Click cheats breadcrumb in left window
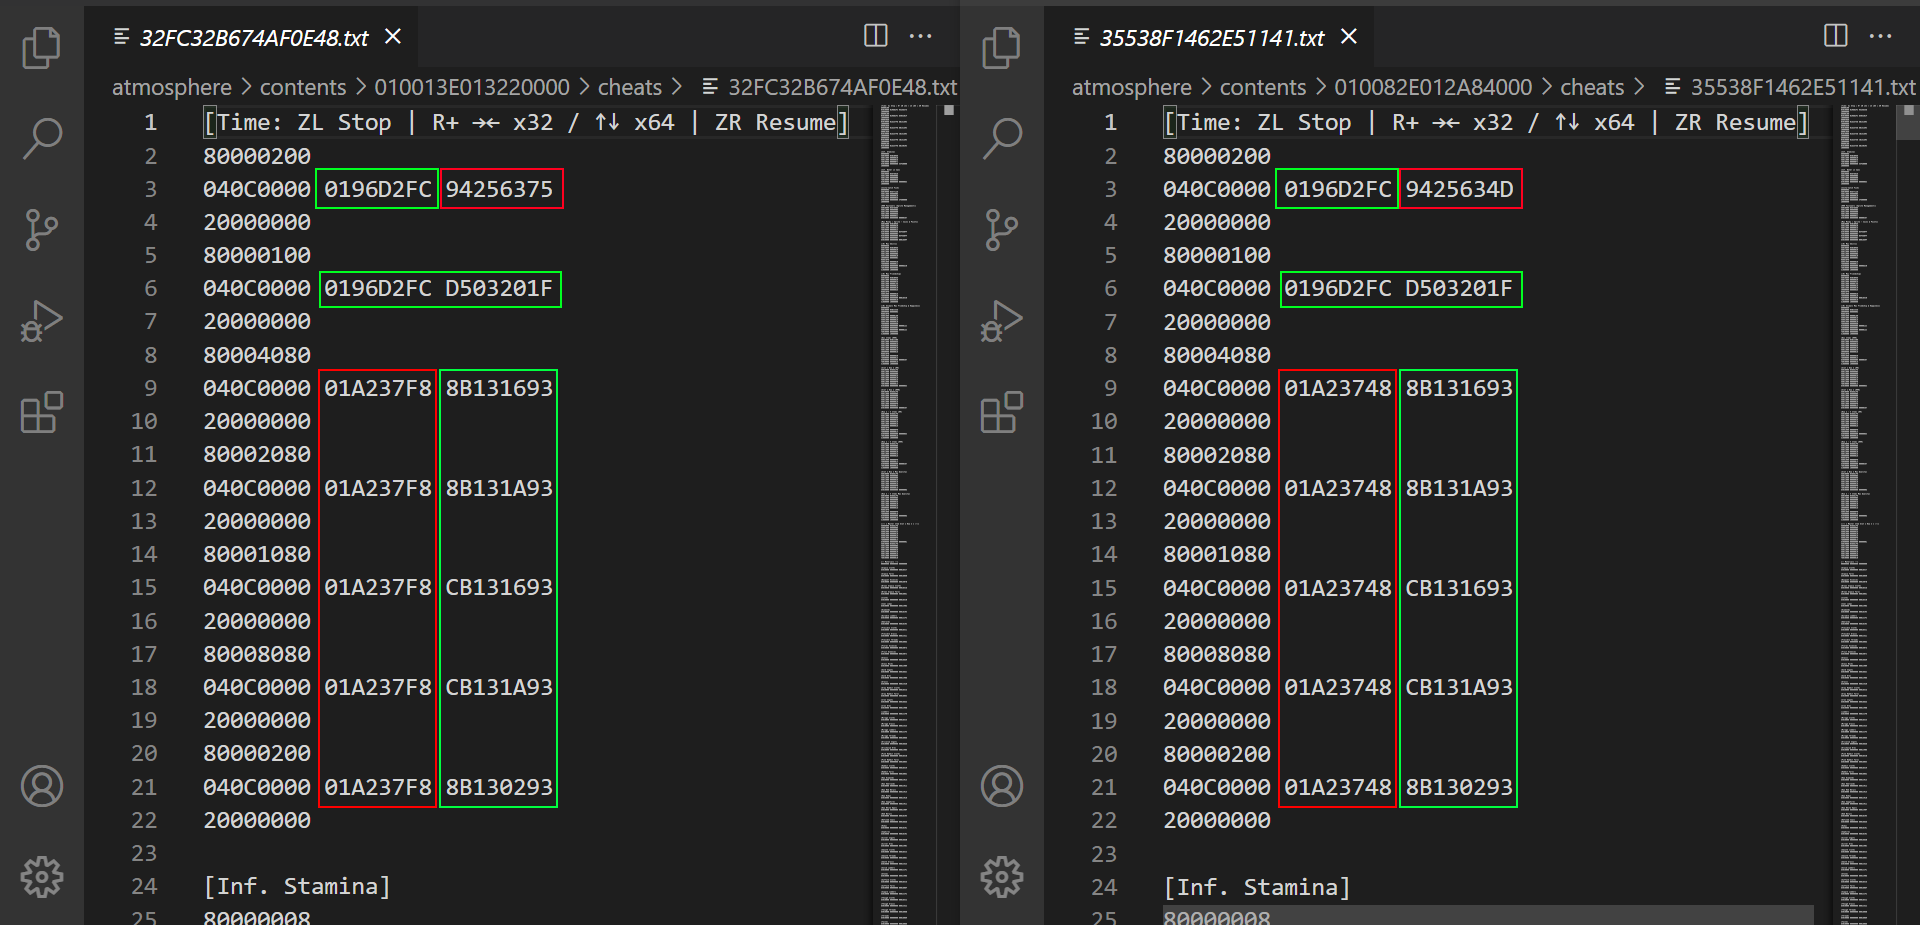Image resolution: width=1920 pixels, height=925 pixels. coord(629,87)
